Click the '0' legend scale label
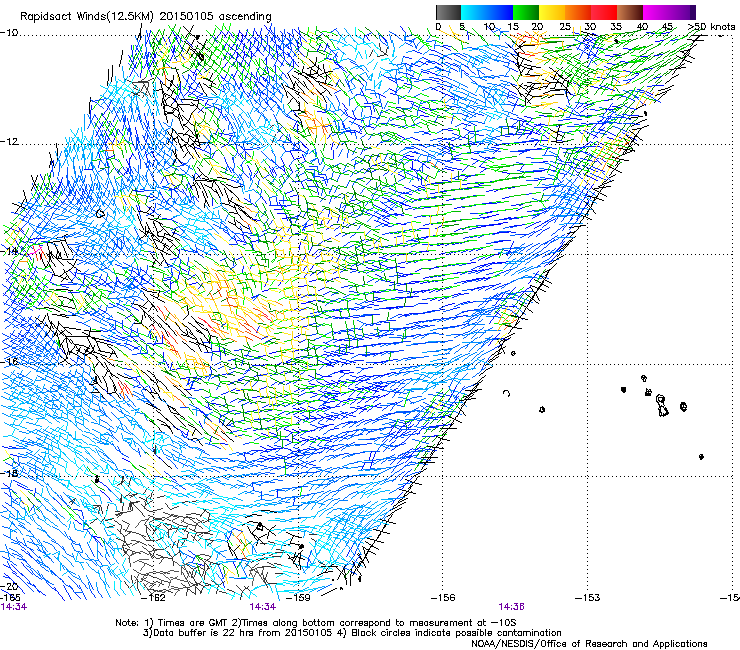 438,26
